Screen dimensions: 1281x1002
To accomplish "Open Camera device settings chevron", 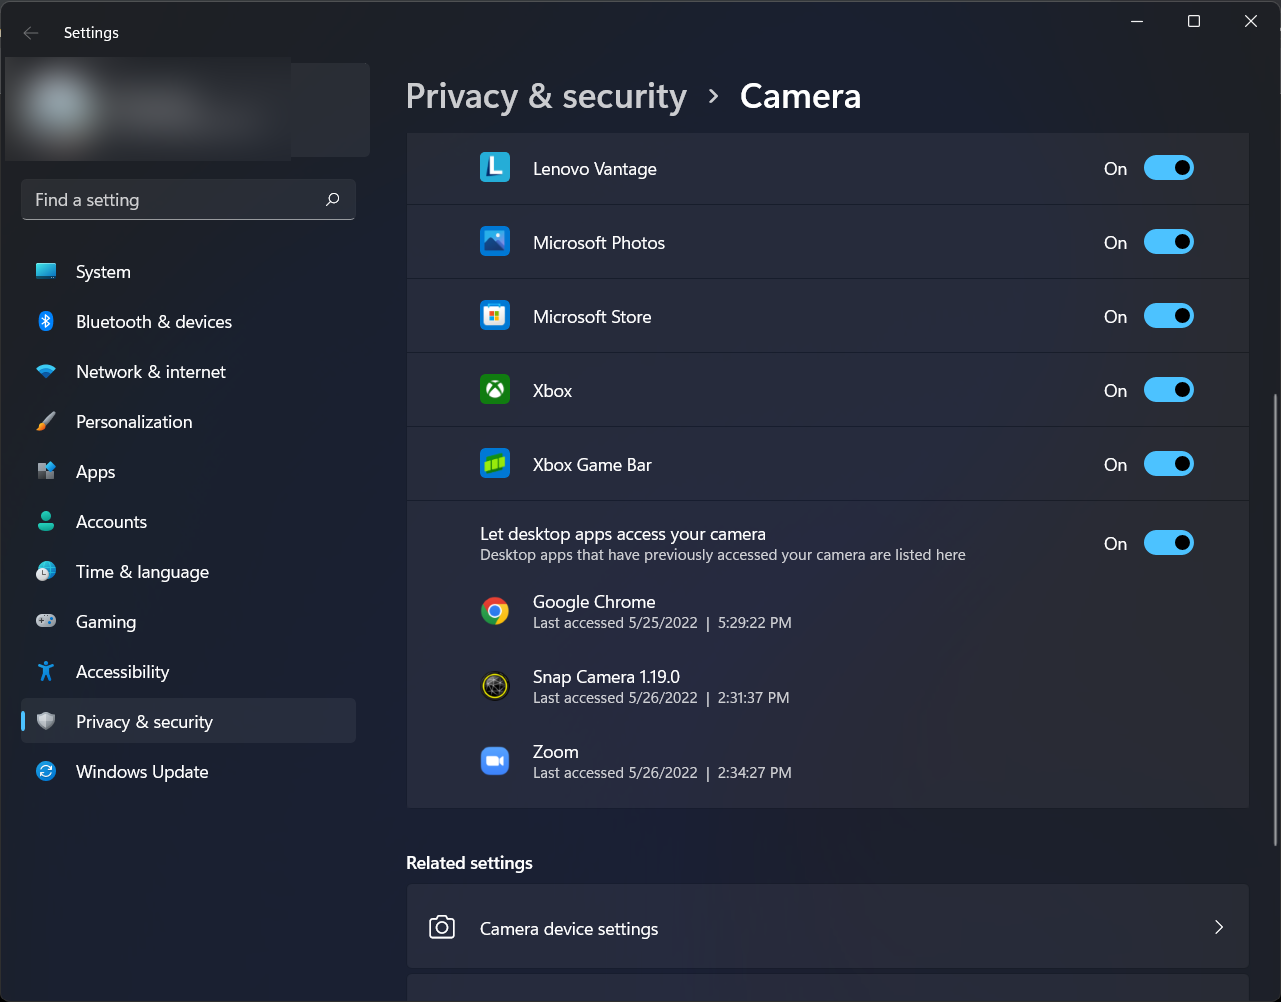I will (x=1219, y=927).
